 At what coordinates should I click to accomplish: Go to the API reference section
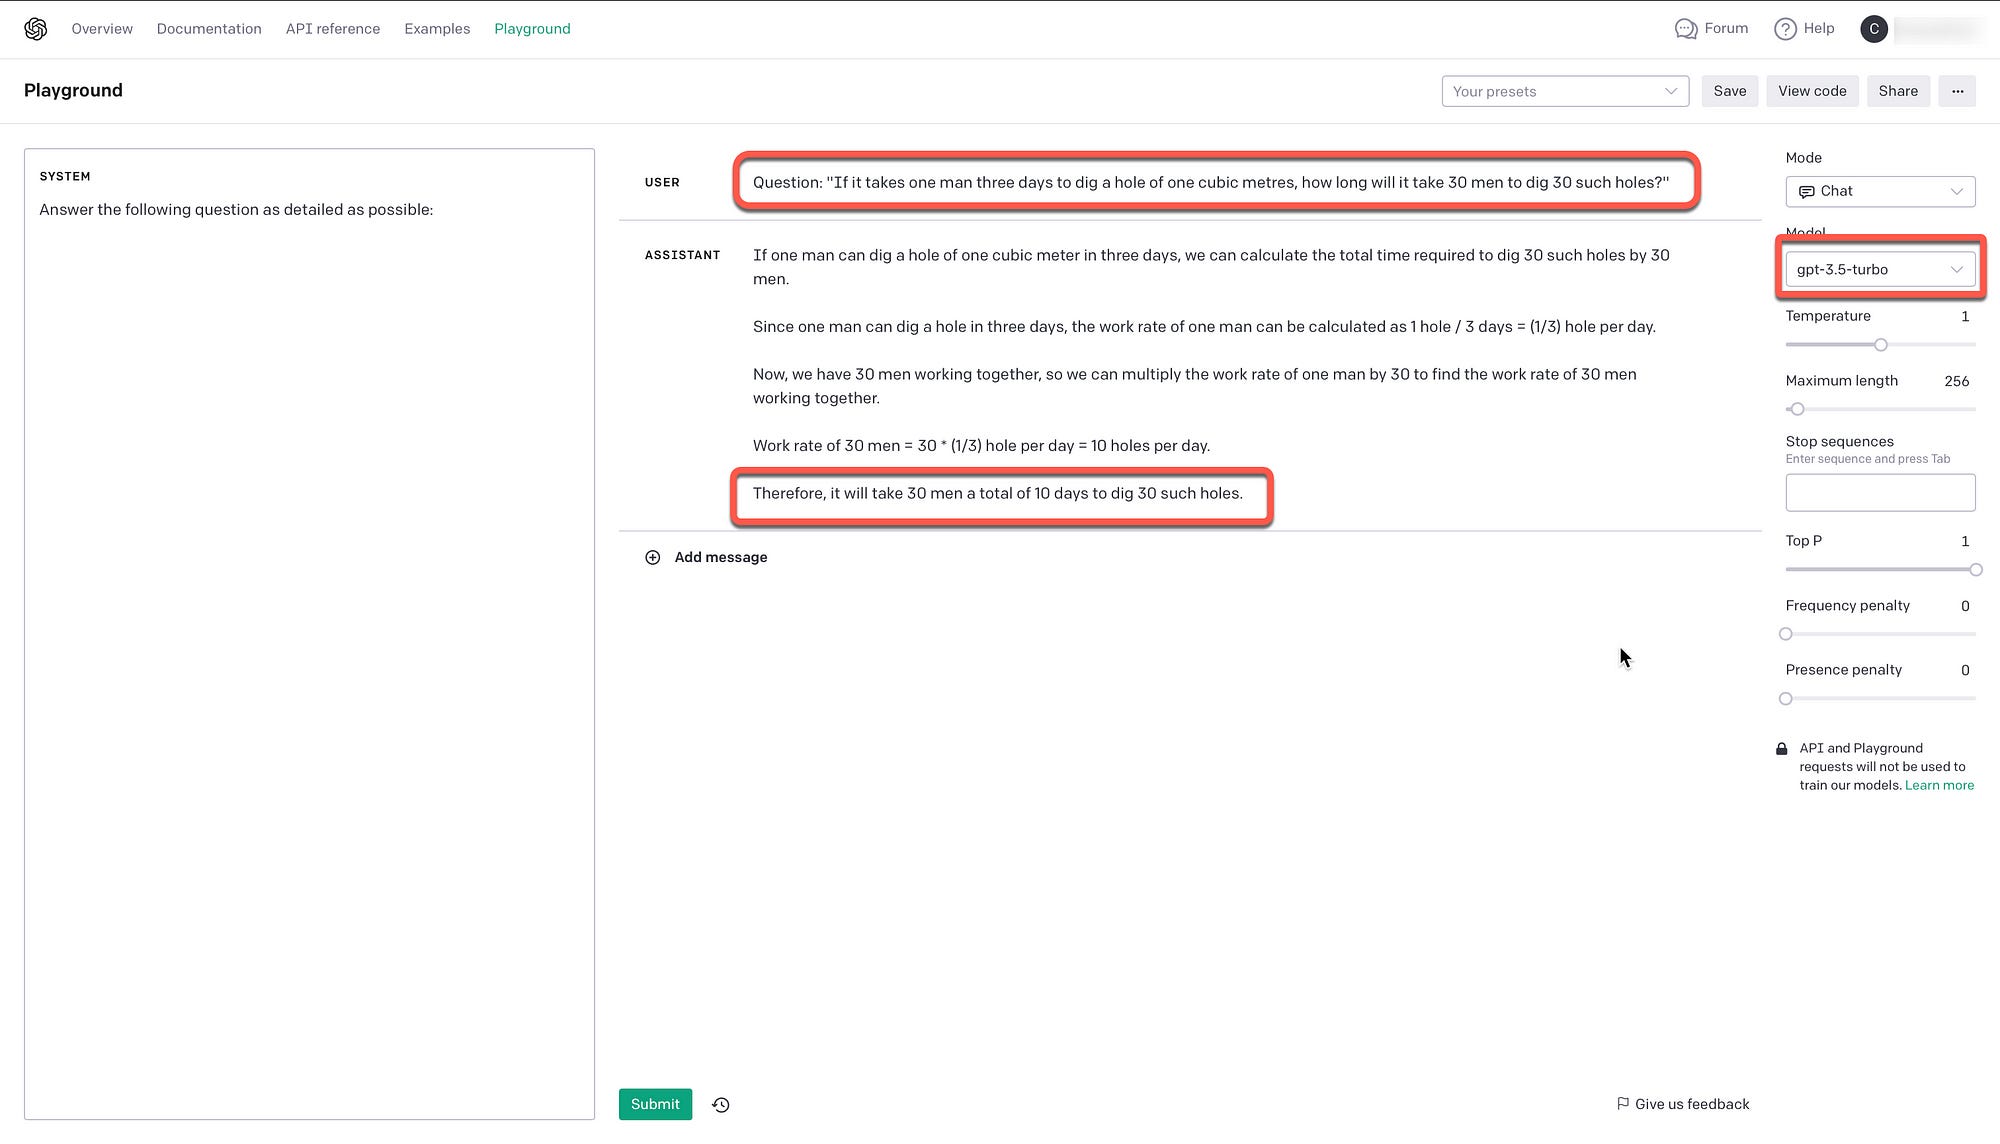point(332,28)
